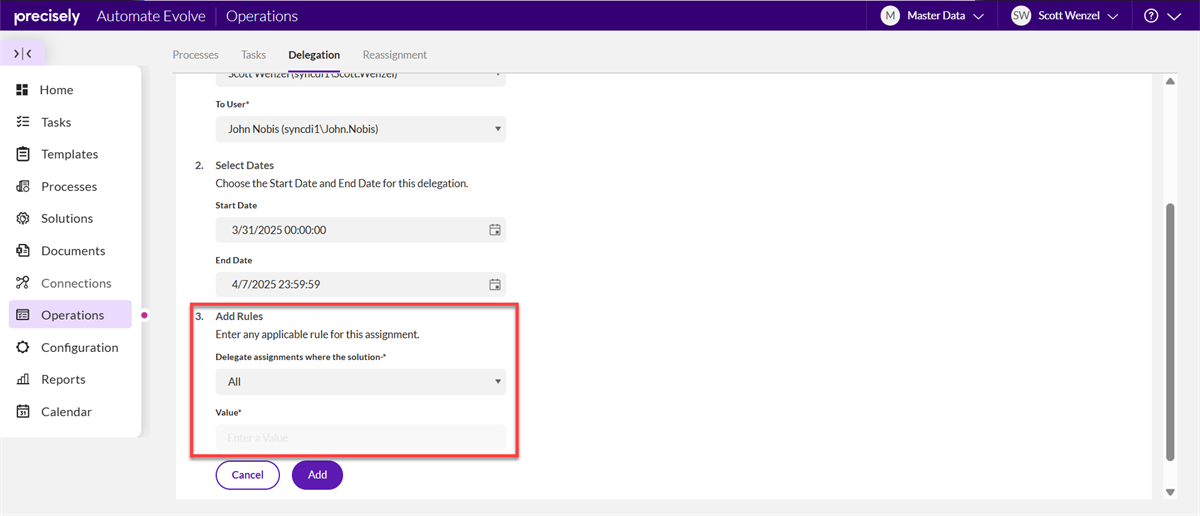Click the Master Data M avatar
The image size is (1200, 516).
pos(890,16)
